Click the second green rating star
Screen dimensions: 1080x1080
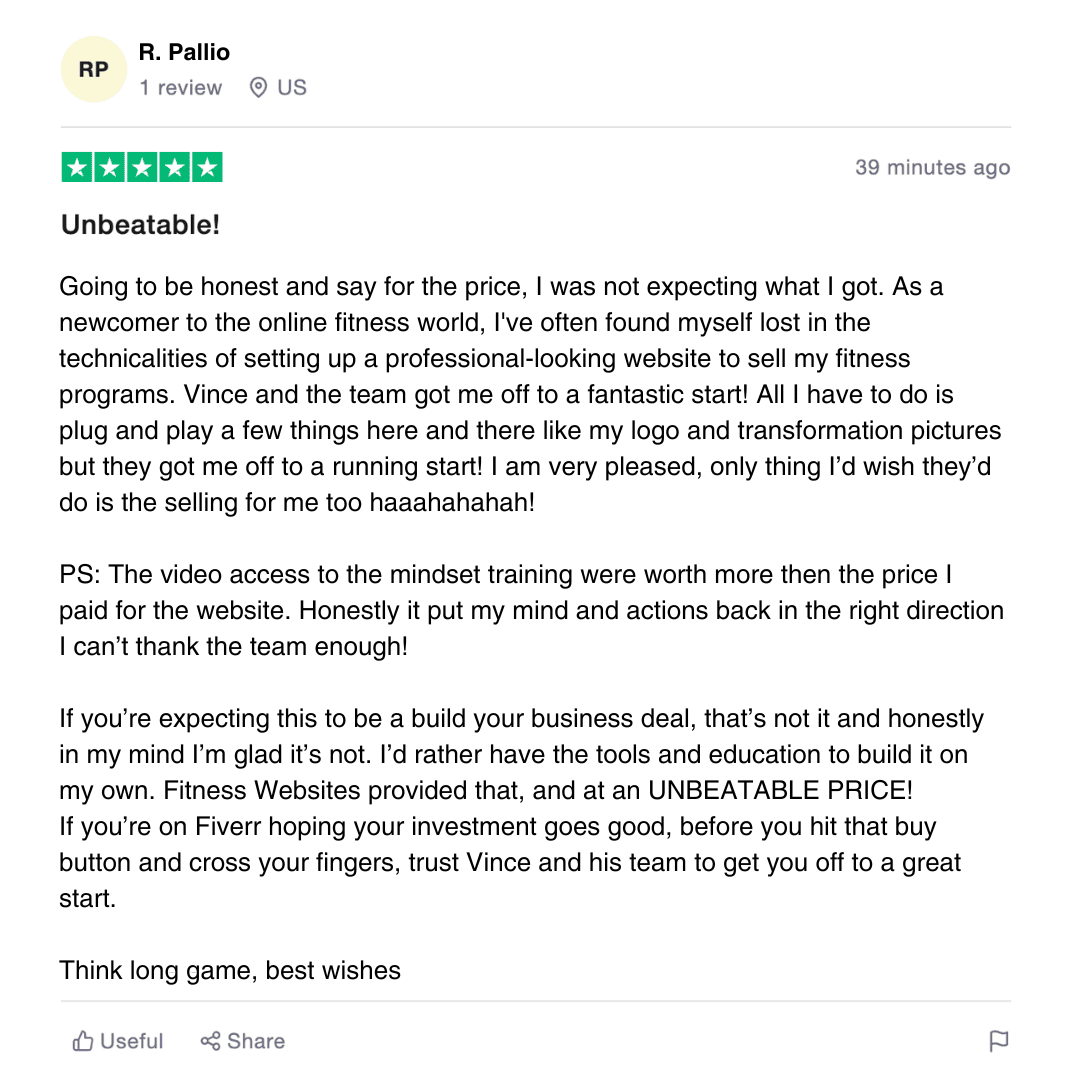110,167
